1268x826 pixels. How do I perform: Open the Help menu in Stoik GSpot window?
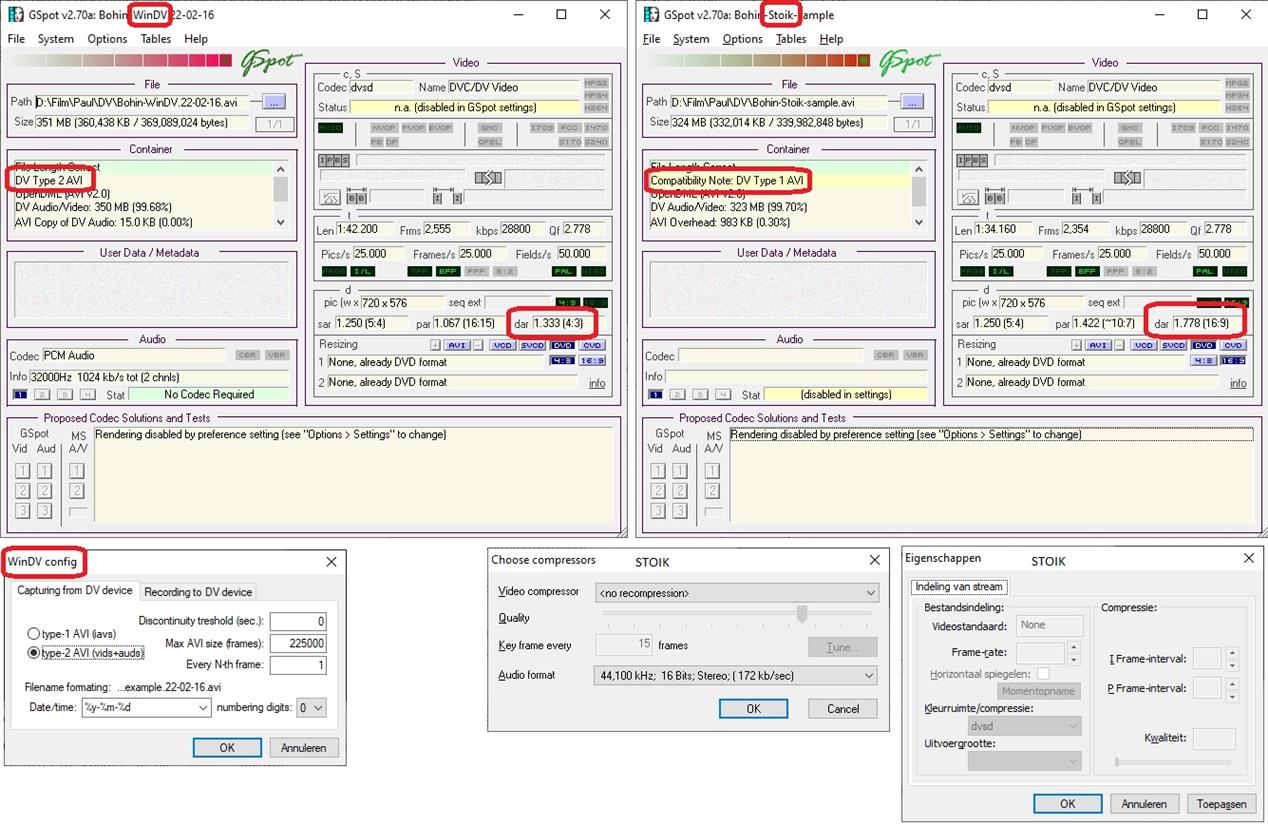coord(832,39)
